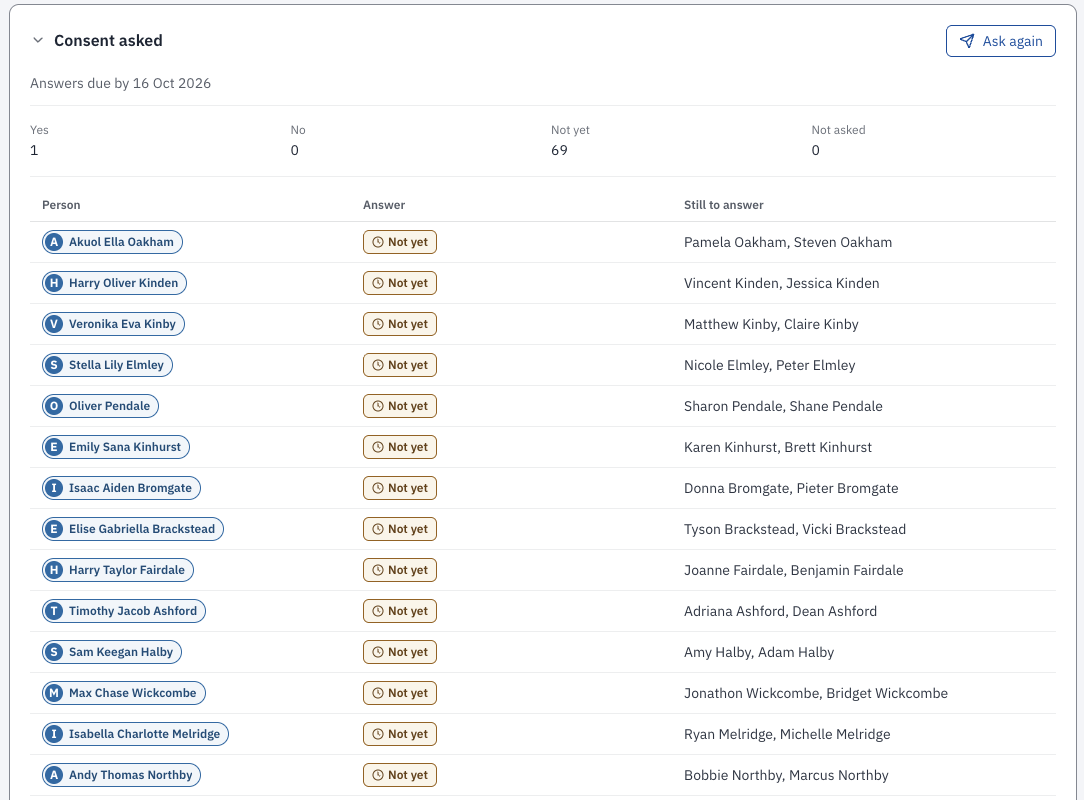Collapse the Consent asked section chevron
The height and width of the screenshot is (800, 1084).
pyautogui.click(x=38, y=41)
